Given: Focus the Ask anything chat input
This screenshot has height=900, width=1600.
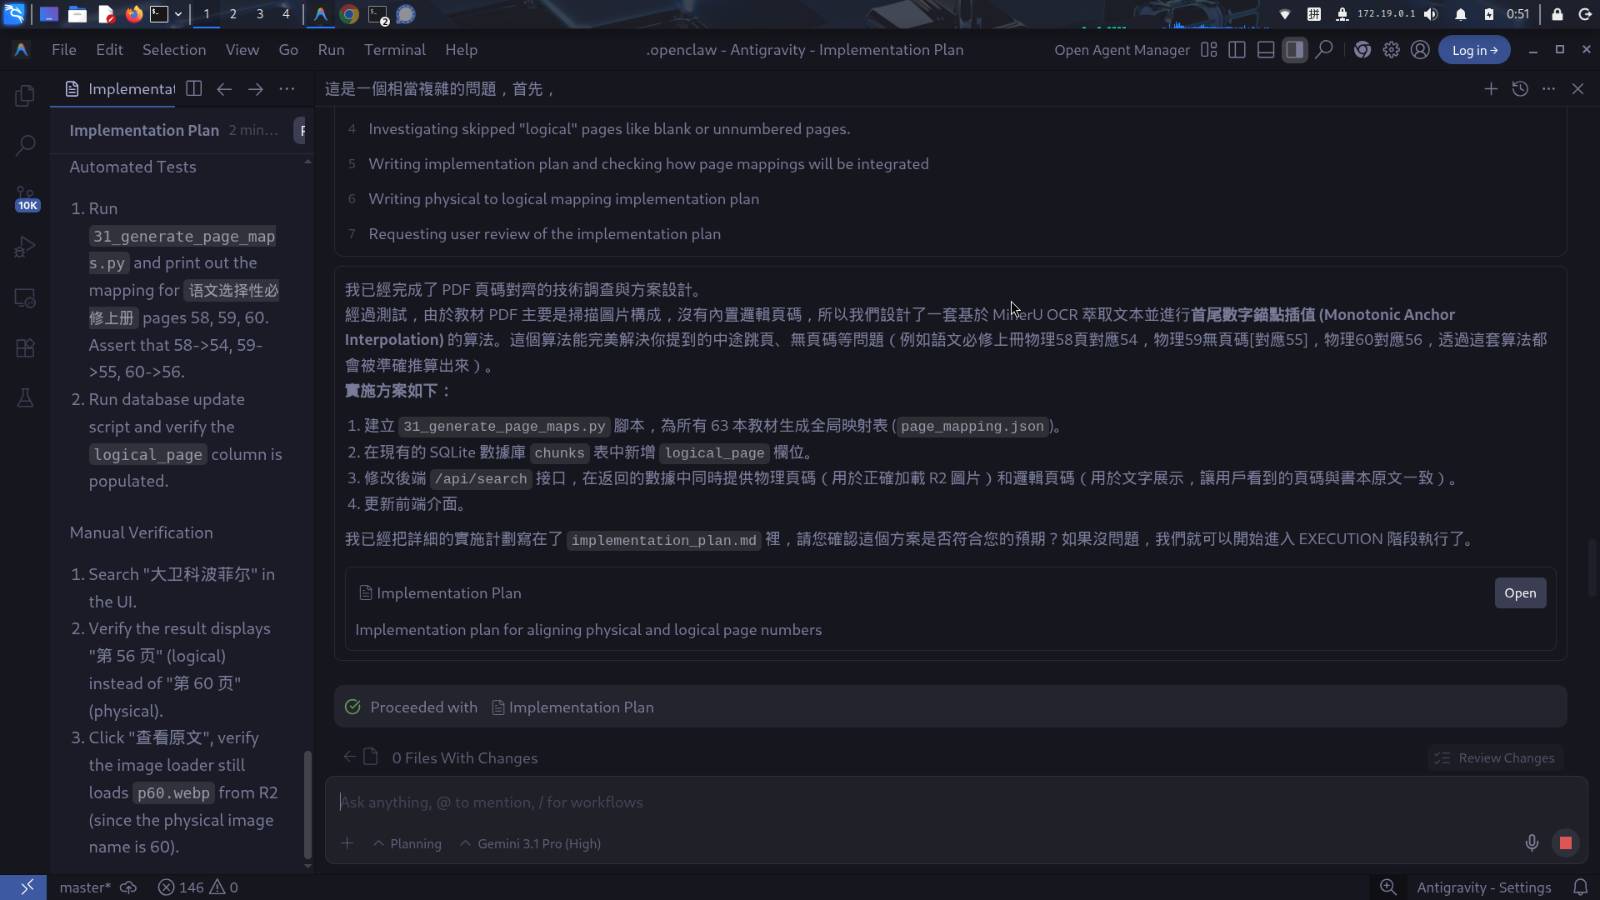Looking at the screenshot, I should coord(900,802).
